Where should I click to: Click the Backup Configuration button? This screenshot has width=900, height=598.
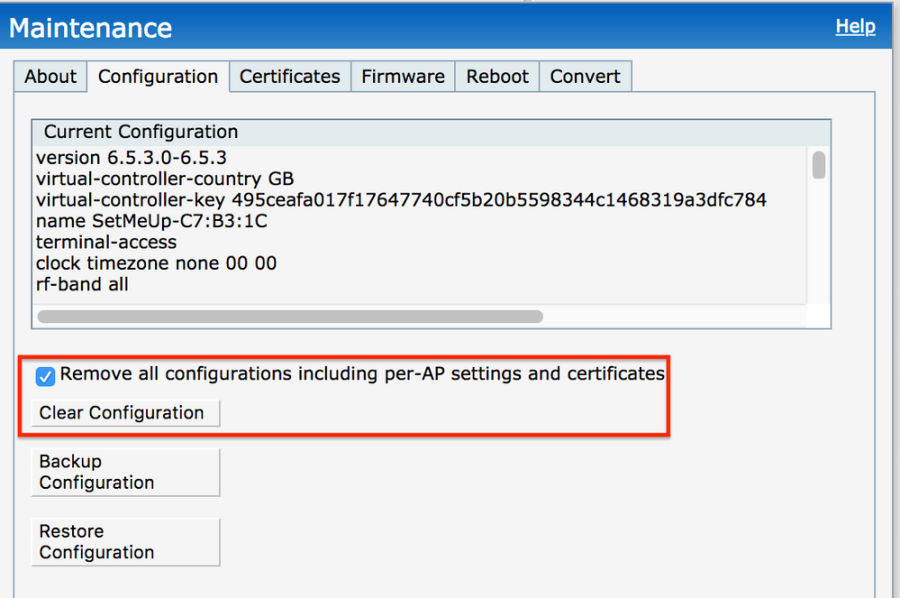click(125, 472)
